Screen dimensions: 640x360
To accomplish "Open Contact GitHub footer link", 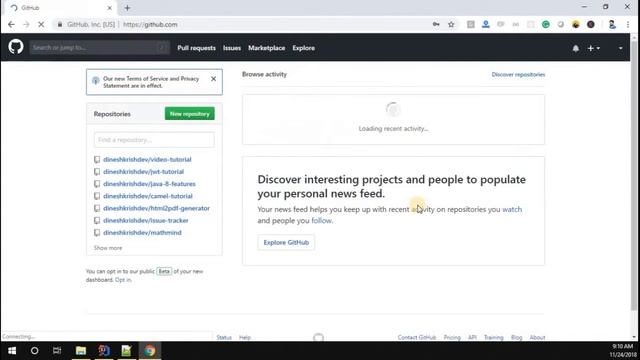I will [417, 337].
